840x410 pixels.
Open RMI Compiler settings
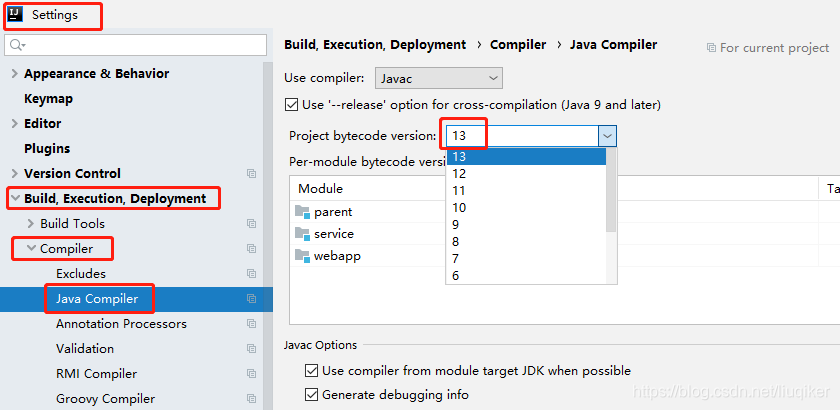coord(96,374)
